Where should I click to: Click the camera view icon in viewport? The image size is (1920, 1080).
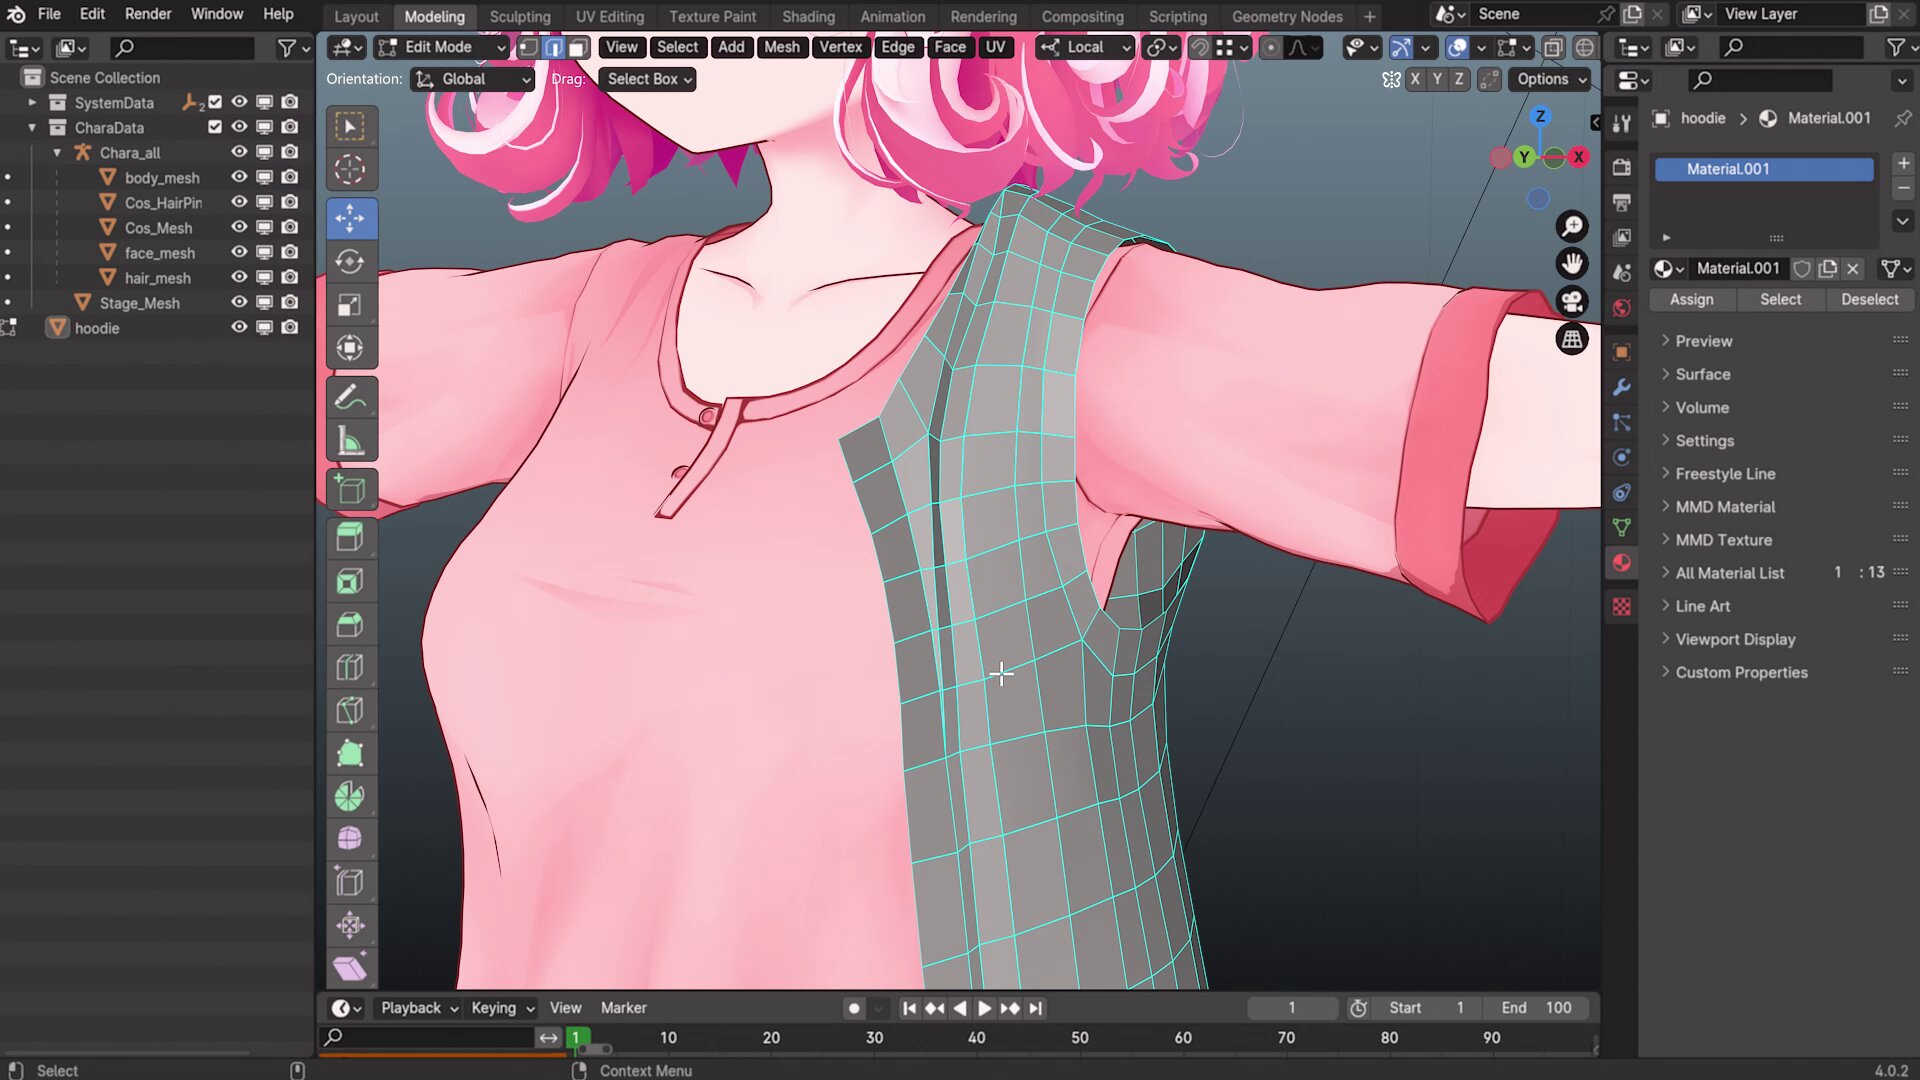(1572, 301)
